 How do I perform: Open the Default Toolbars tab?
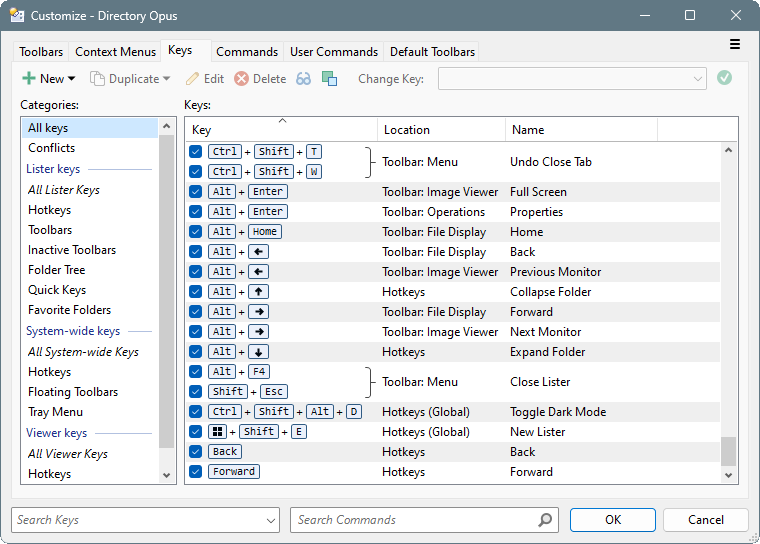click(432, 52)
